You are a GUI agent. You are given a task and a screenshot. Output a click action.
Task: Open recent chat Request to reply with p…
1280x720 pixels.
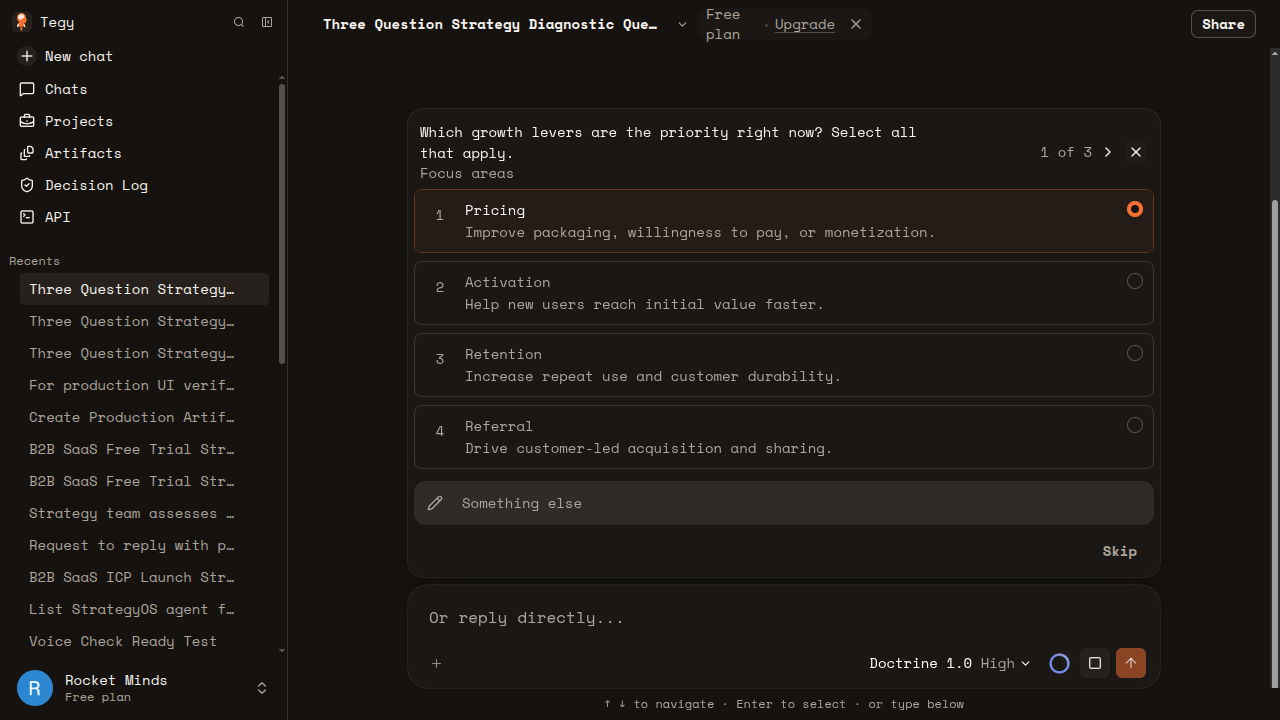tap(144, 545)
